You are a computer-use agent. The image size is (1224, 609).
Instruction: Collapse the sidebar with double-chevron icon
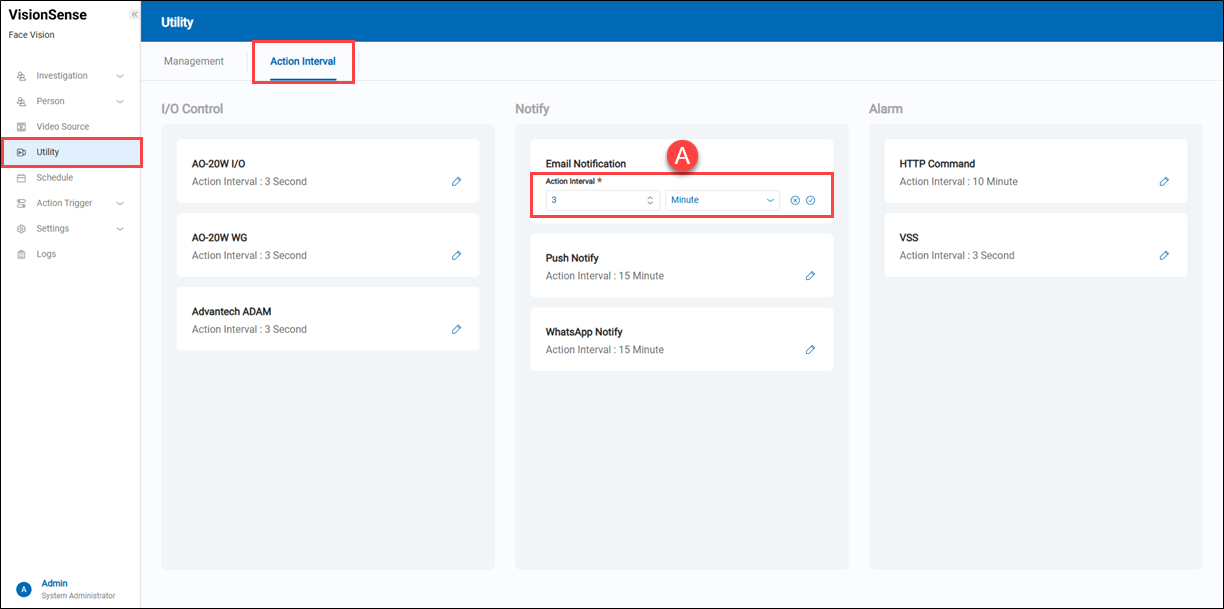coord(134,14)
